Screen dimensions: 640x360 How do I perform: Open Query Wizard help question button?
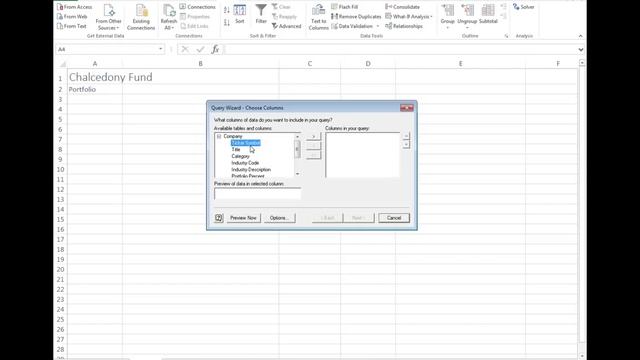pyautogui.click(x=219, y=218)
